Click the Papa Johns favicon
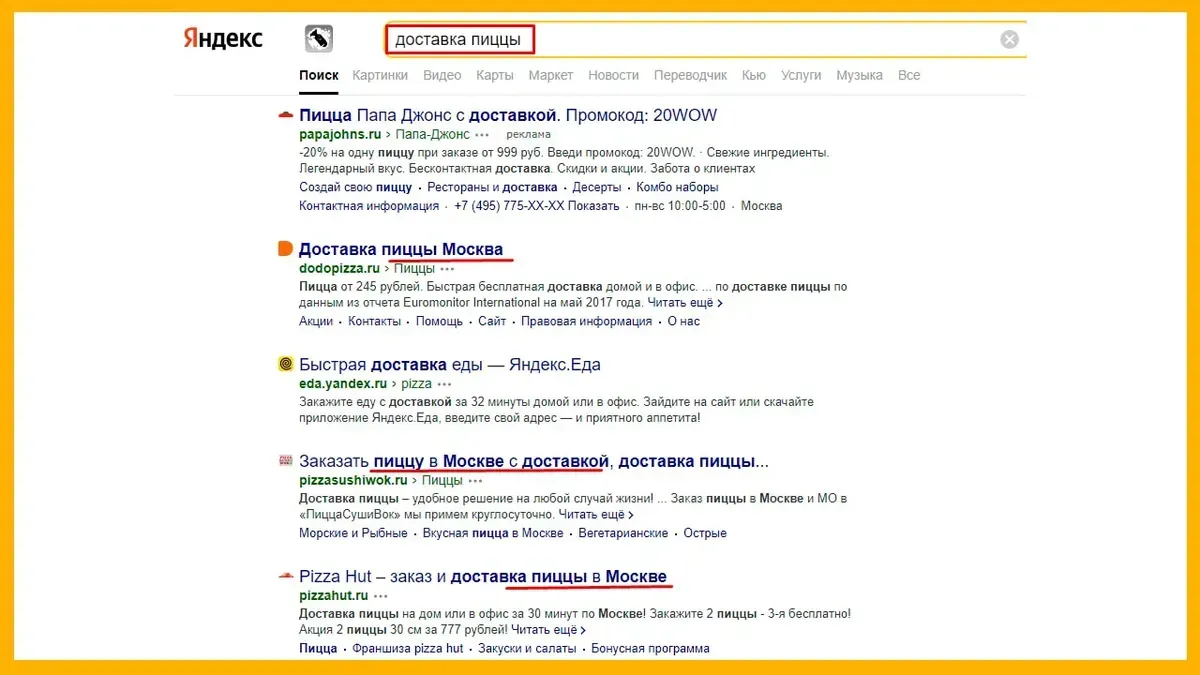This screenshot has height=675, width=1200. pyautogui.click(x=285, y=115)
